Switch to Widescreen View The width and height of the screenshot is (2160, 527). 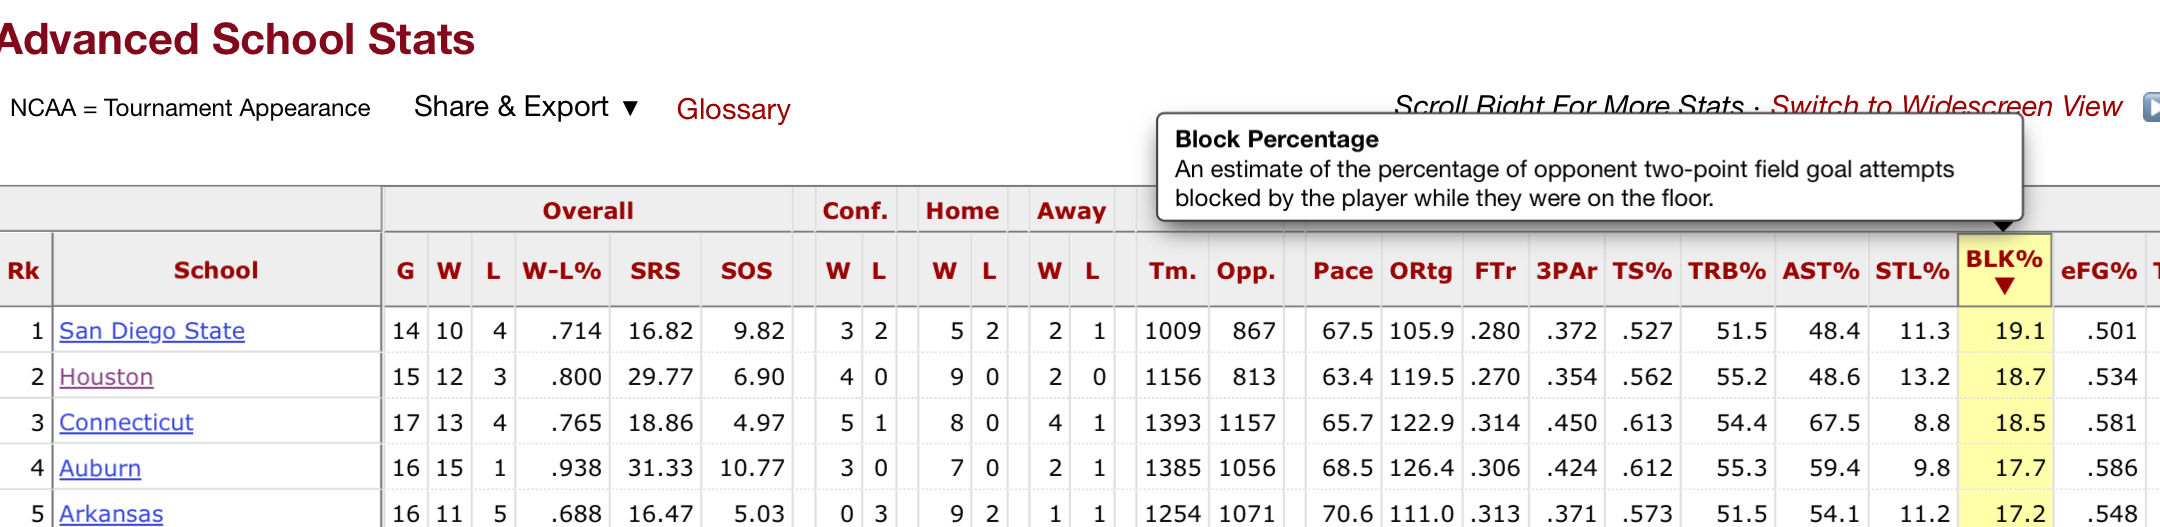click(x=1946, y=106)
